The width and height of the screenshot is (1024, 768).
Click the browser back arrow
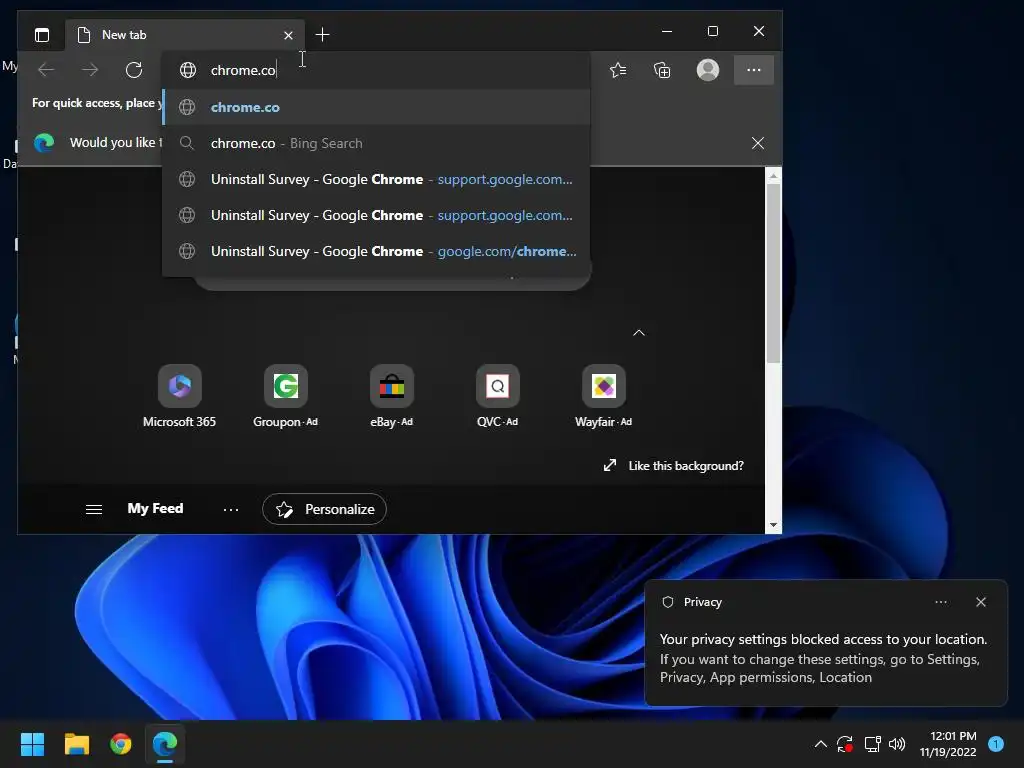(46, 70)
